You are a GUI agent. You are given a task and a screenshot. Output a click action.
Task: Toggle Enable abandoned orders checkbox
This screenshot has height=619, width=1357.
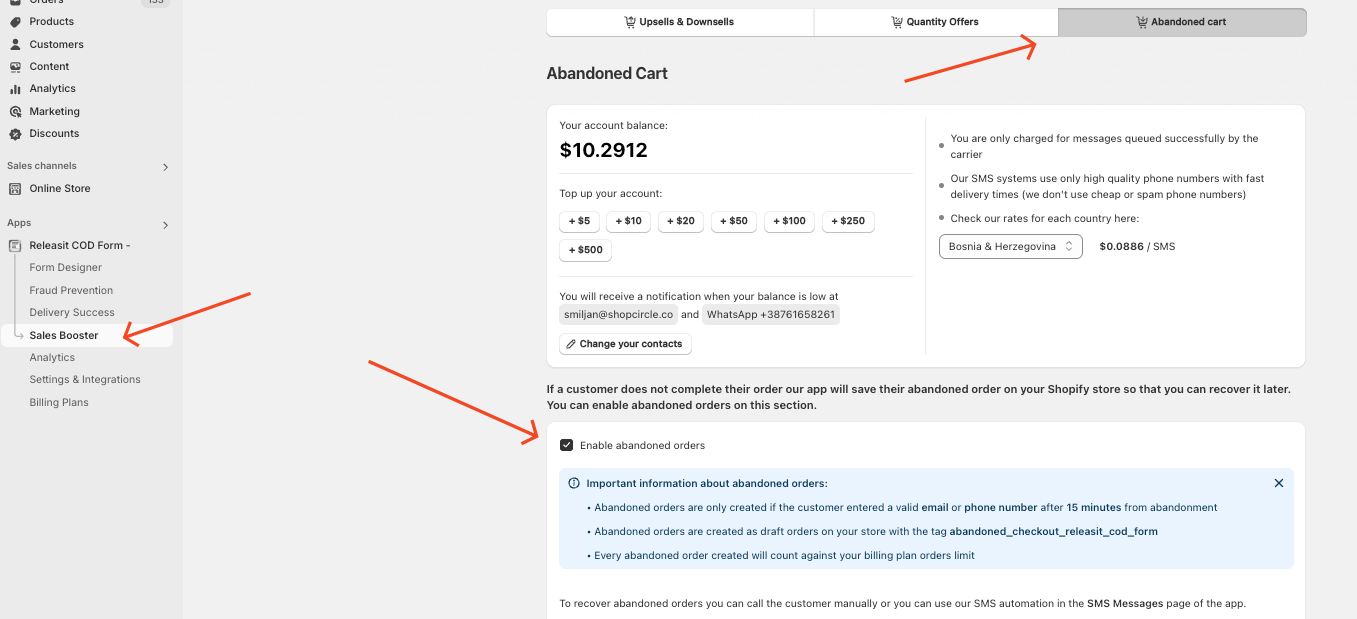567,445
